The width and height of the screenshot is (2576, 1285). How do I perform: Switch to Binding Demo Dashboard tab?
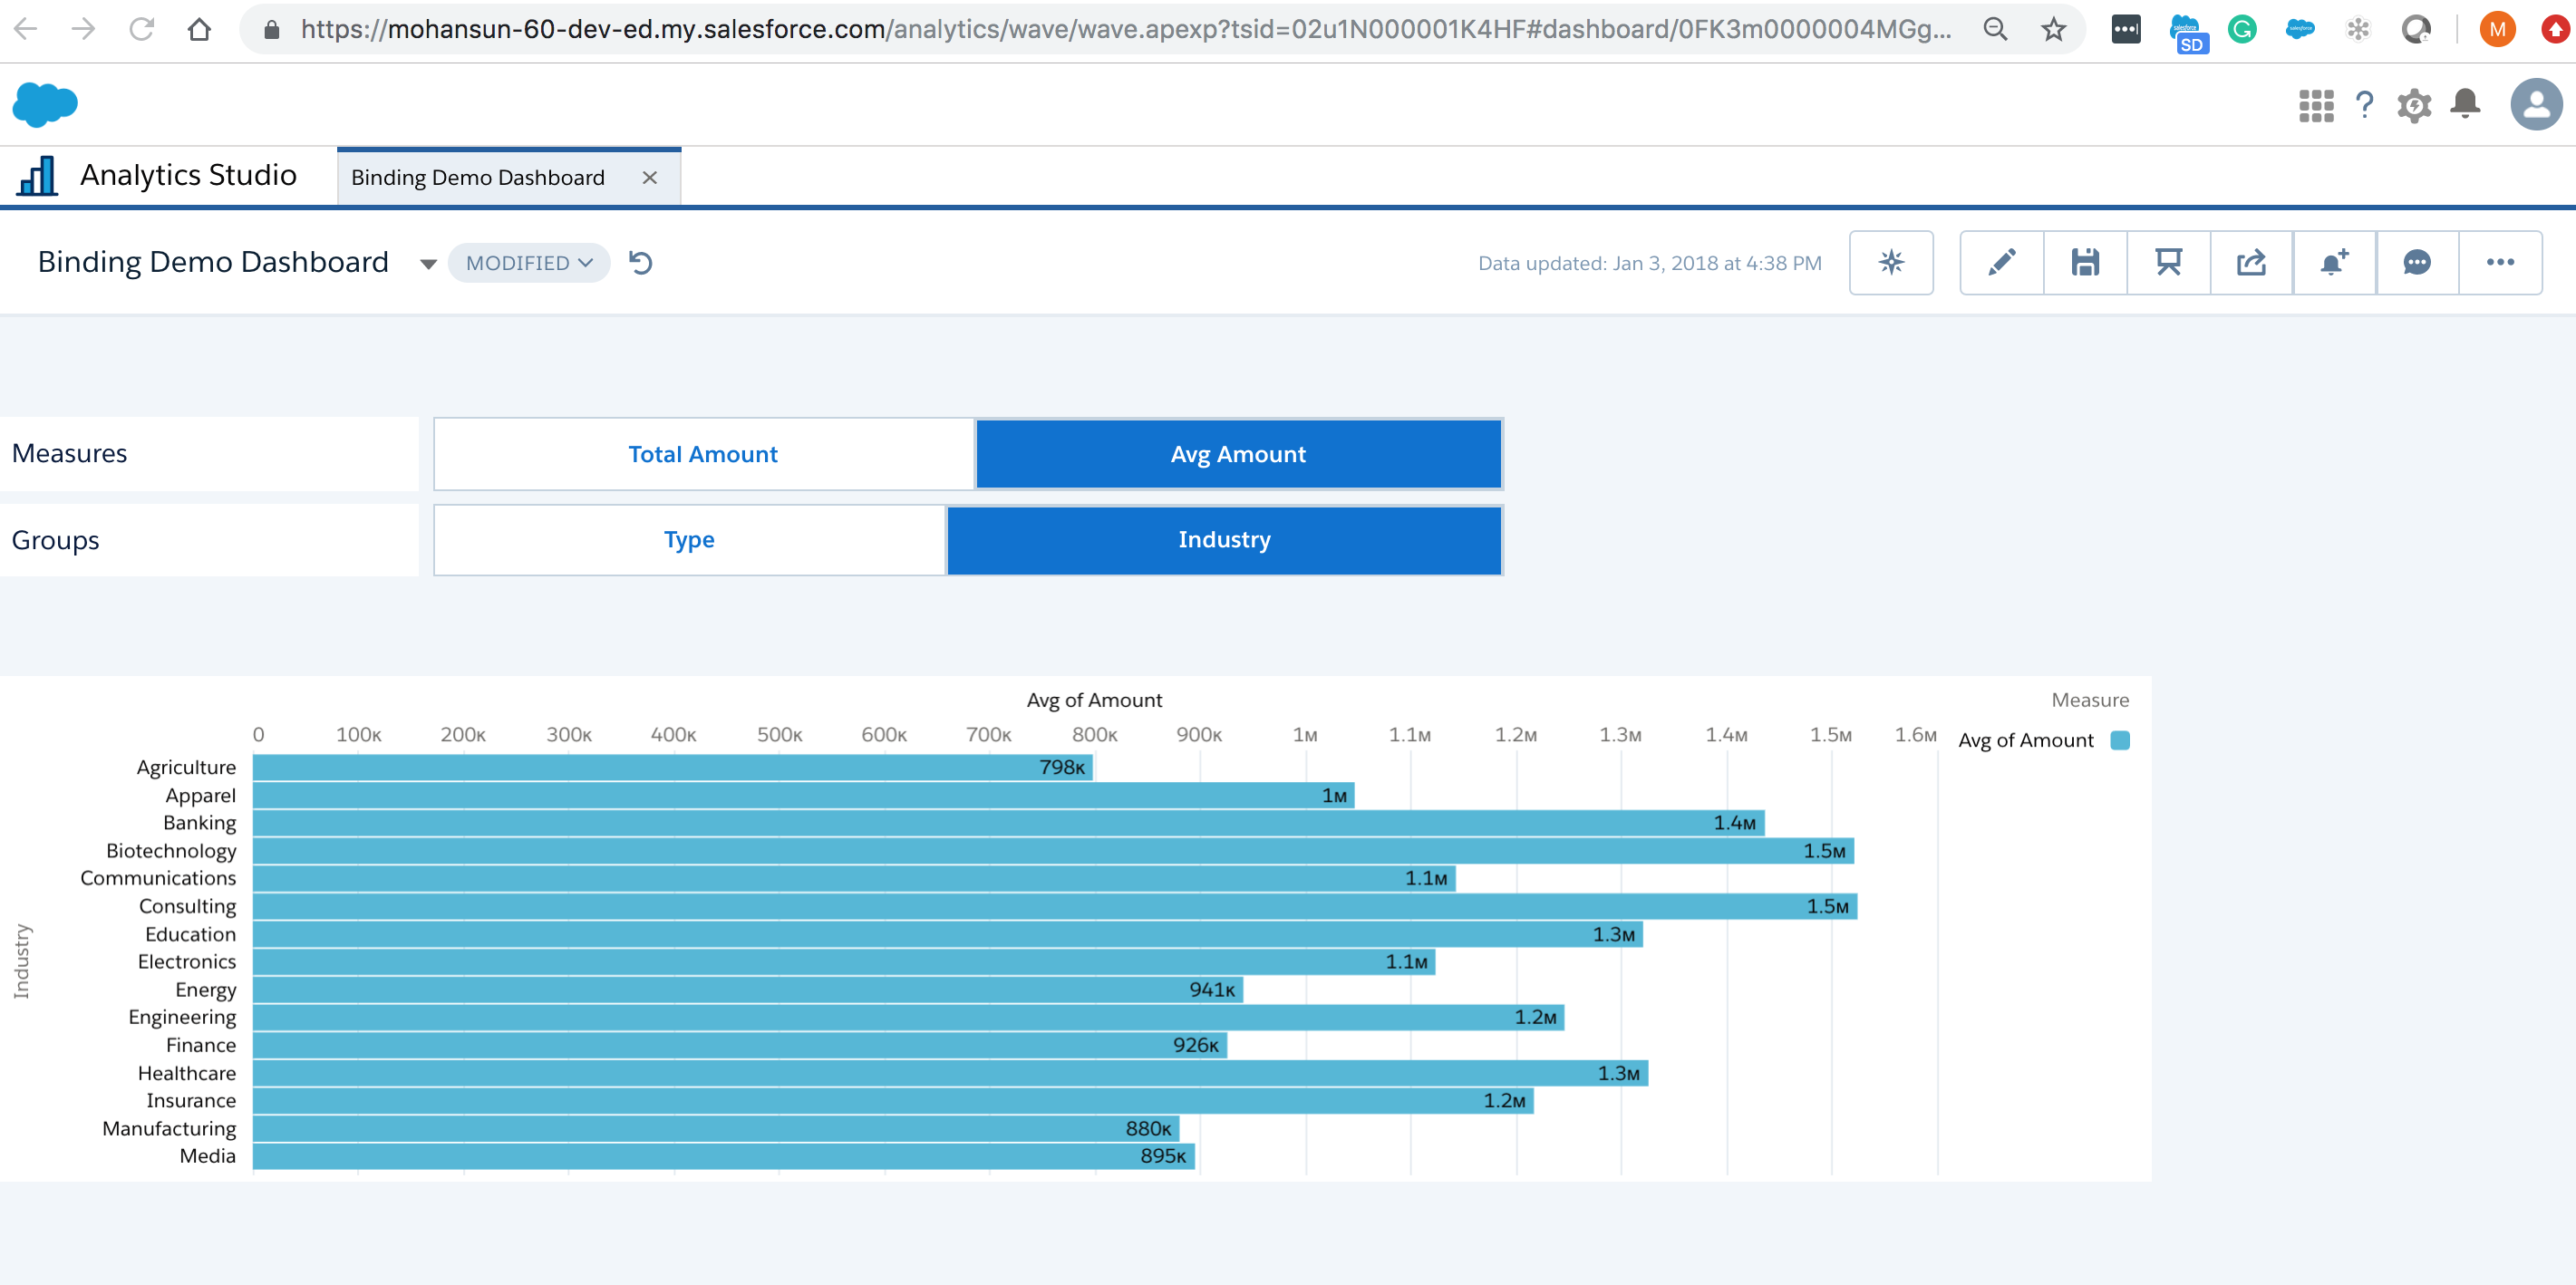(x=478, y=178)
